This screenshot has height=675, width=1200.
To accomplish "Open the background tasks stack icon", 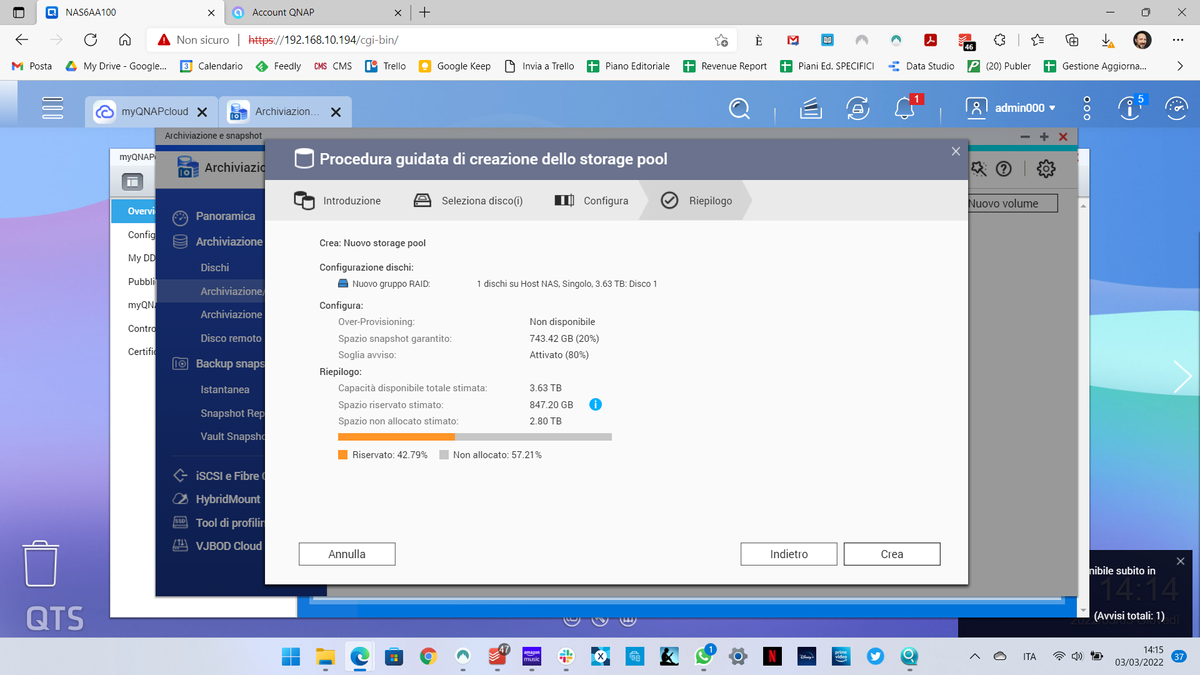I will click(813, 108).
